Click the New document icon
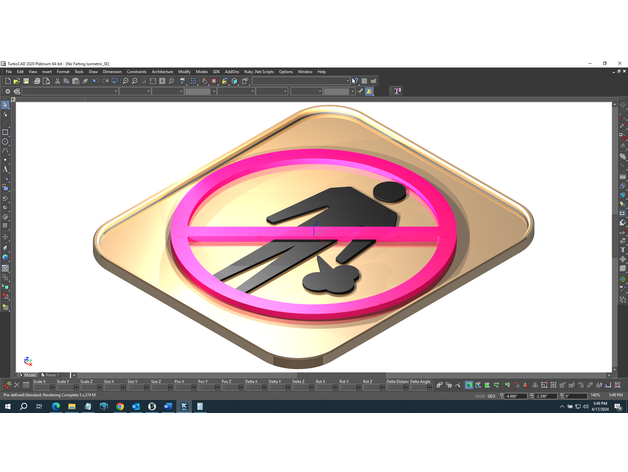628x472 pixels. (x=6, y=81)
